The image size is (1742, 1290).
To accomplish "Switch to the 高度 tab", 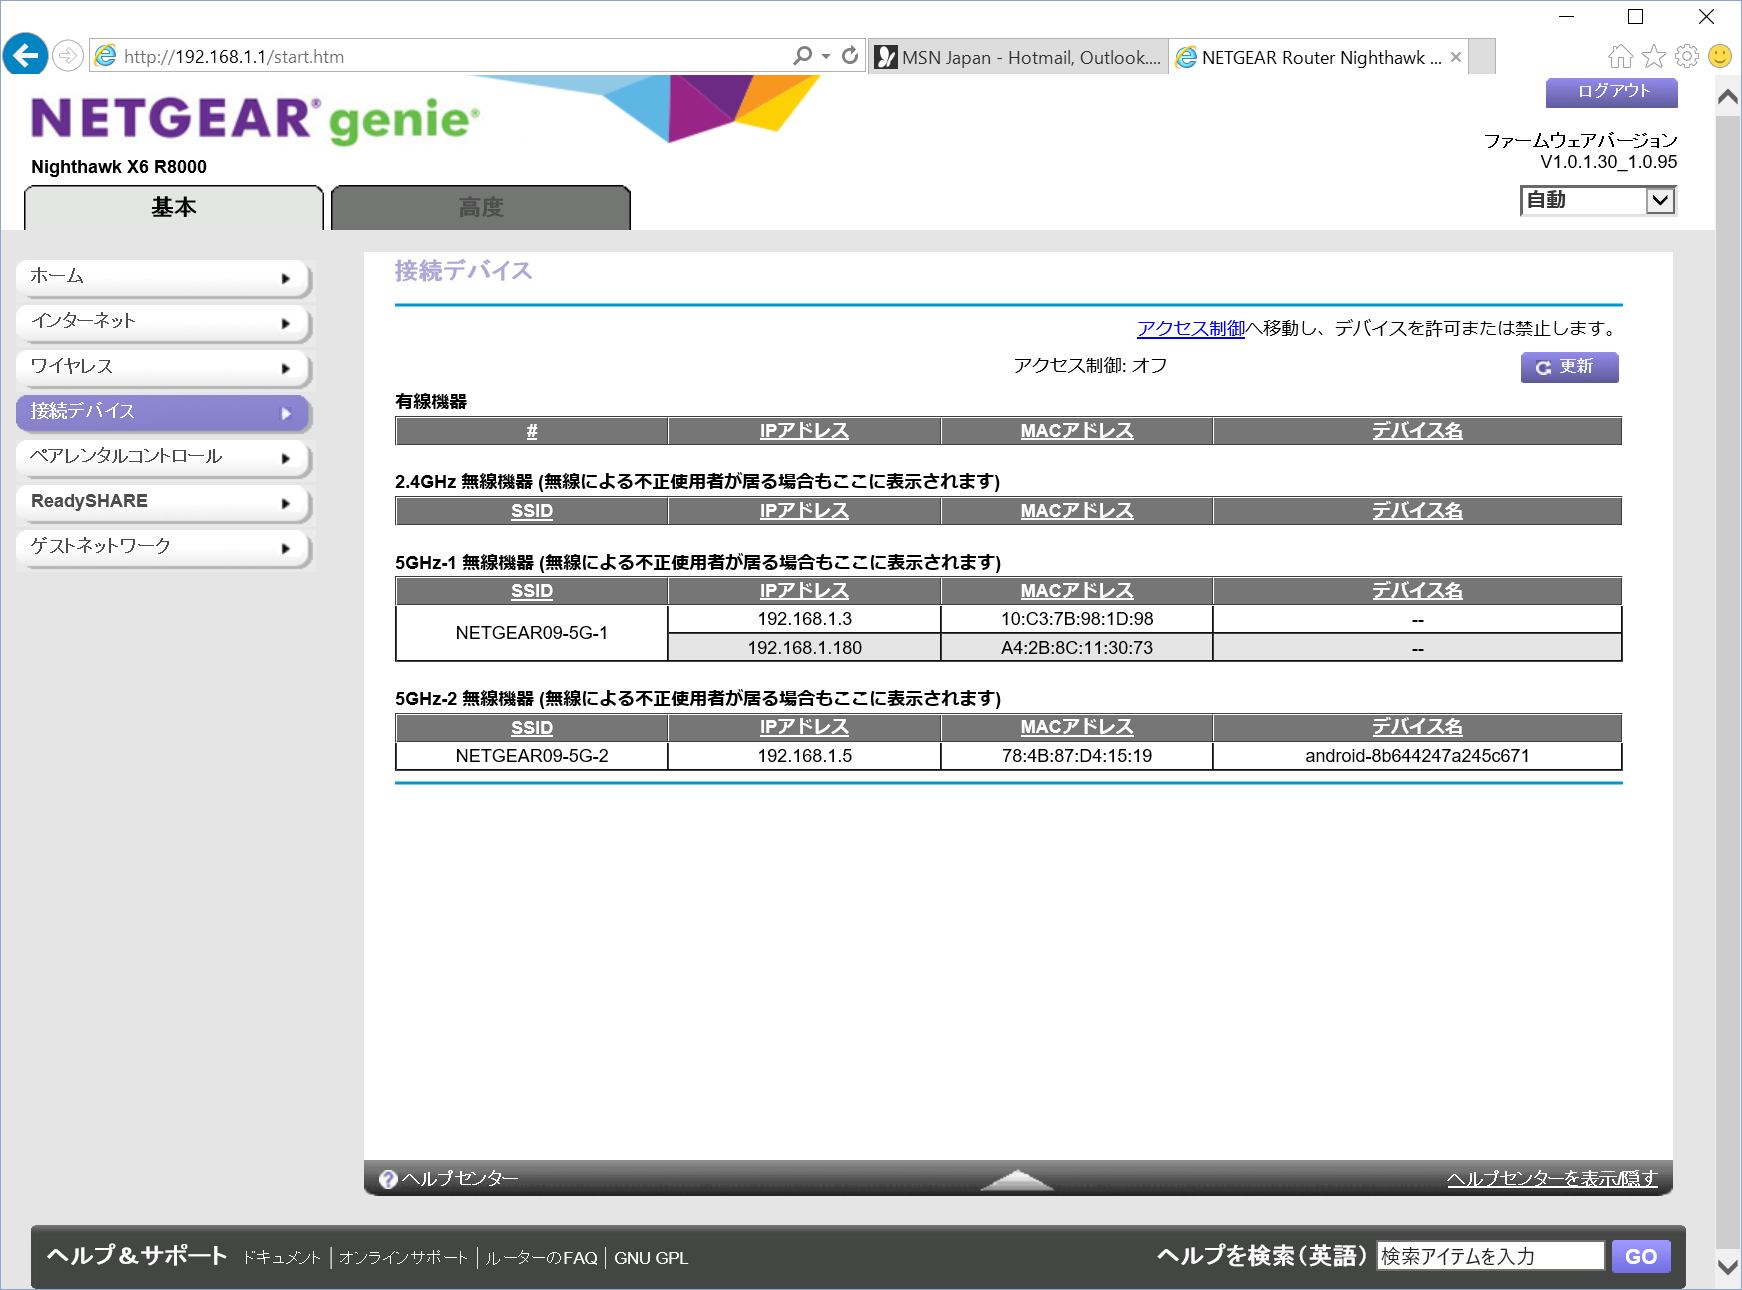I will (x=480, y=208).
